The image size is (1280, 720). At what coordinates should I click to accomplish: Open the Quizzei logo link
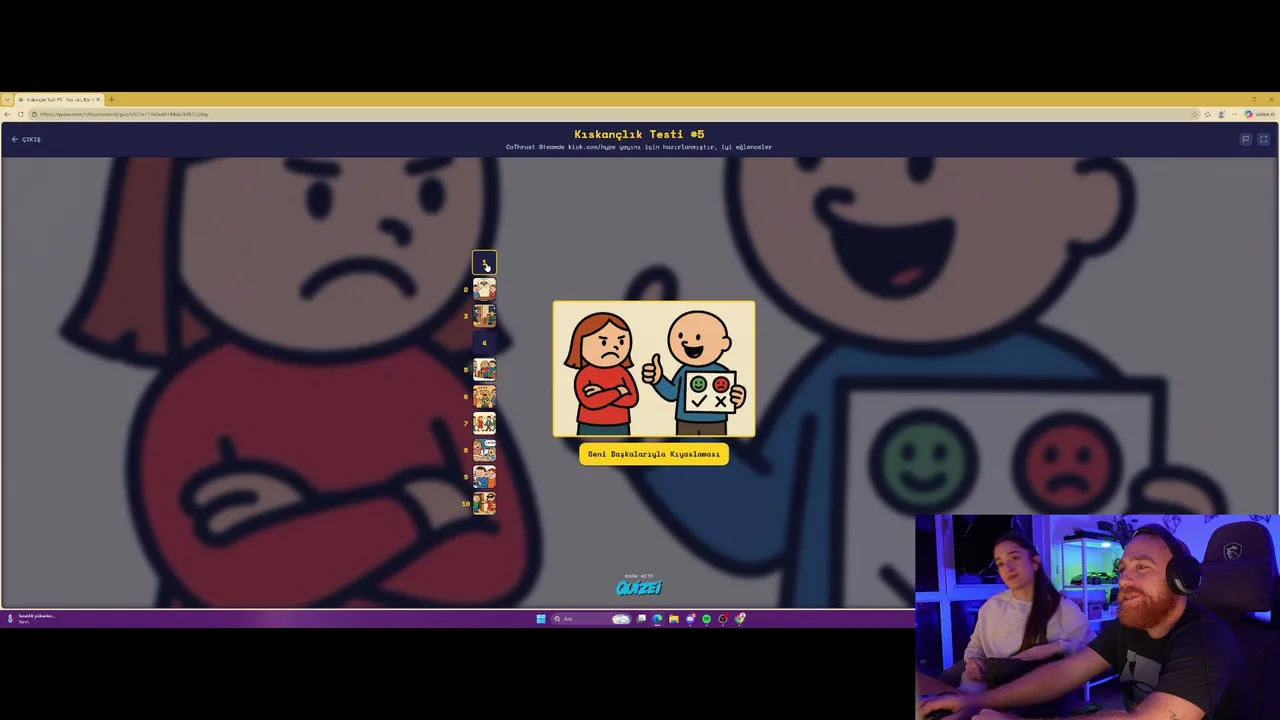click(639, 586)
